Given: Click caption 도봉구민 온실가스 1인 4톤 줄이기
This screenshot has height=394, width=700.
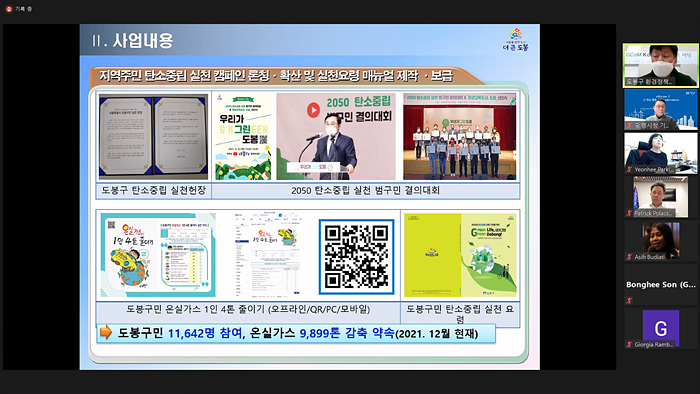Looking at the screenshot, I should [248, 309].
